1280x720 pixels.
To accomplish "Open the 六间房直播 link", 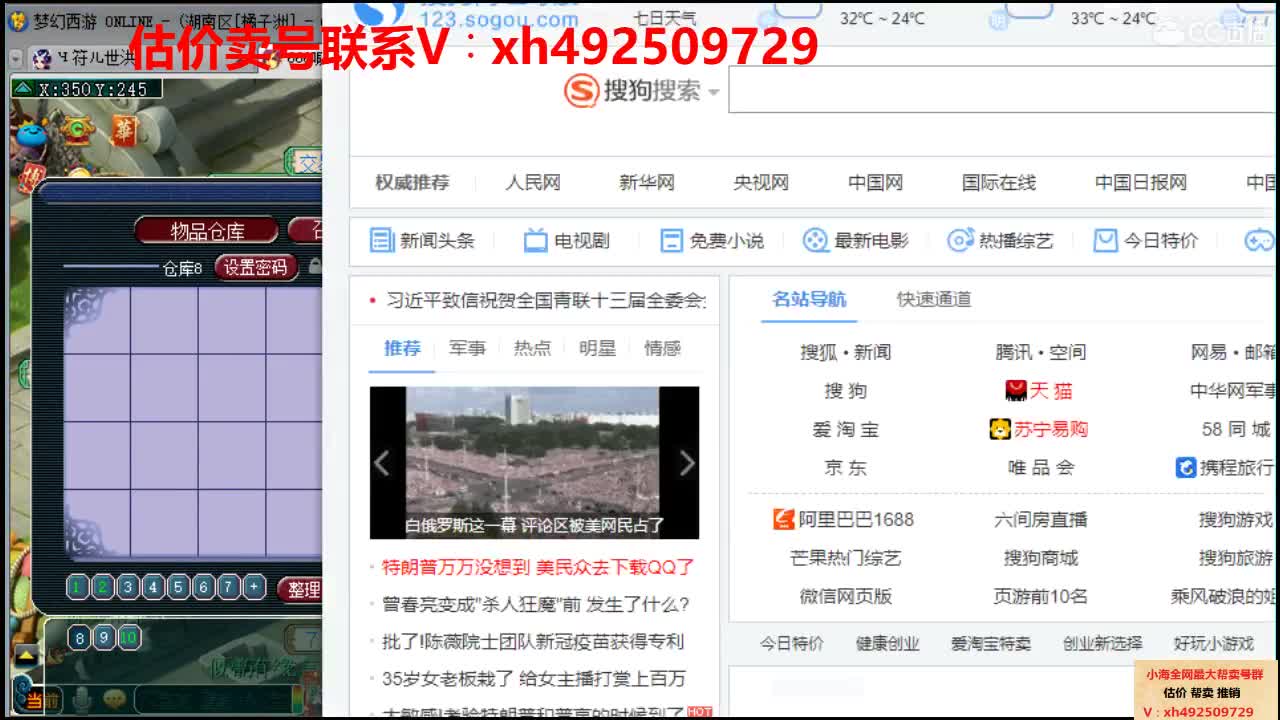I will pyautogui.click(x=1040, y=519).
